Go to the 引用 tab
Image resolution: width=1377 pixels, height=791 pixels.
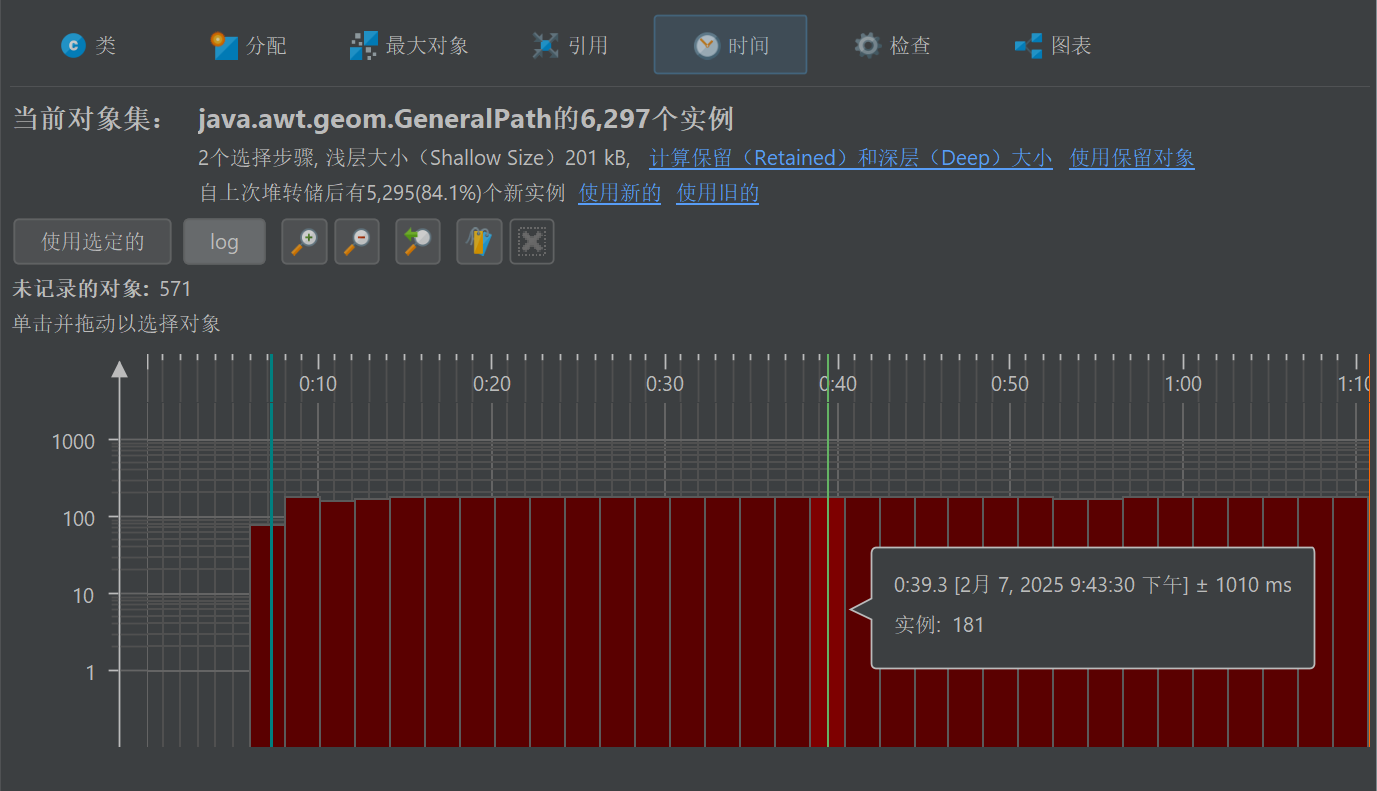click(x=570, y=45)
